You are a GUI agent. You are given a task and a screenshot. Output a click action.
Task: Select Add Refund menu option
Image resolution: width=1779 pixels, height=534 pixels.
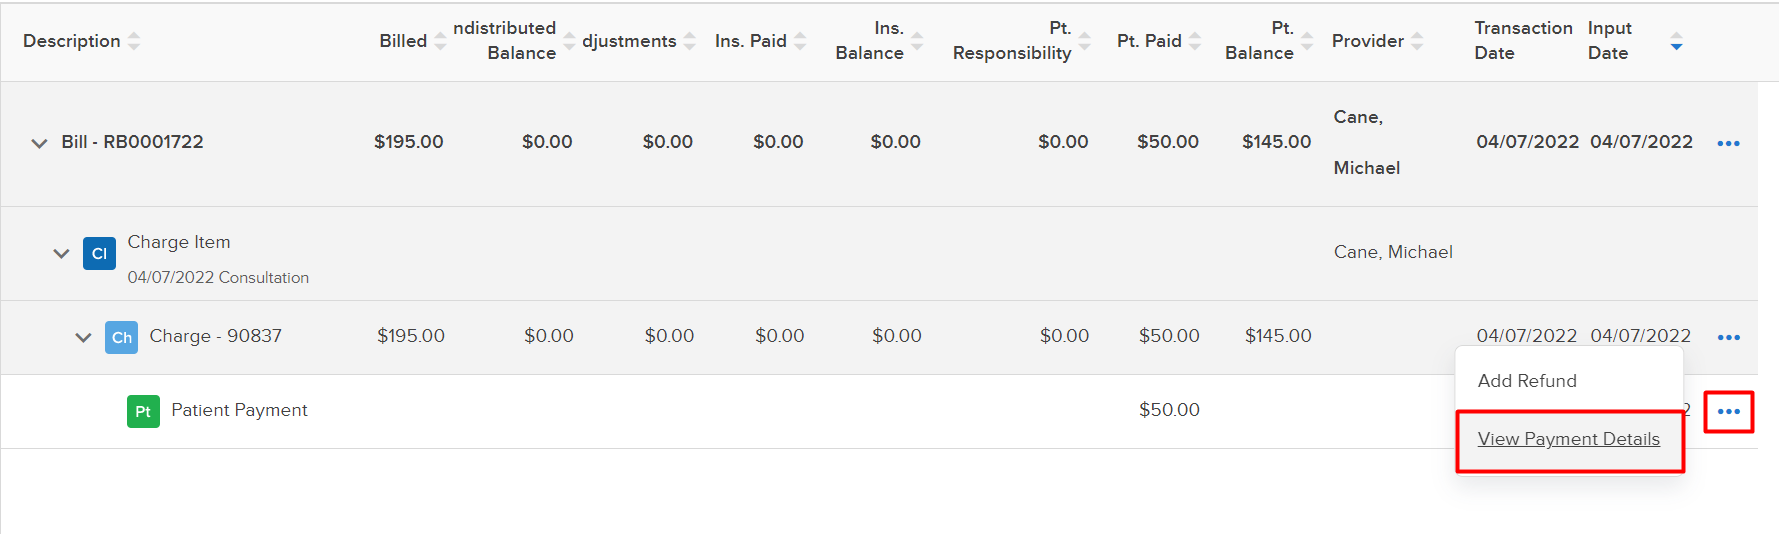point(1526,381)
